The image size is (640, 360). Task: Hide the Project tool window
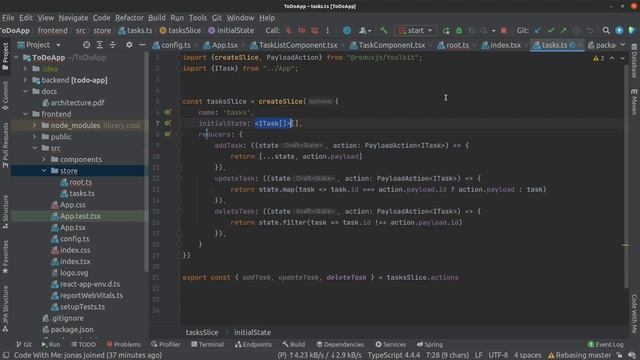142,45
